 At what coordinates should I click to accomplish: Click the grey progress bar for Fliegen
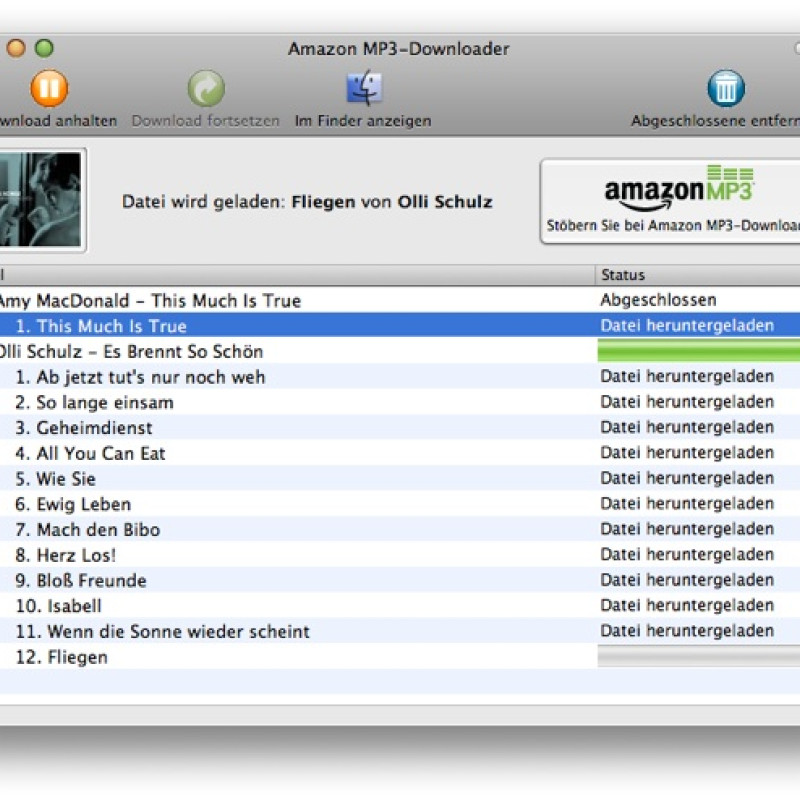(x=698, y=656)
